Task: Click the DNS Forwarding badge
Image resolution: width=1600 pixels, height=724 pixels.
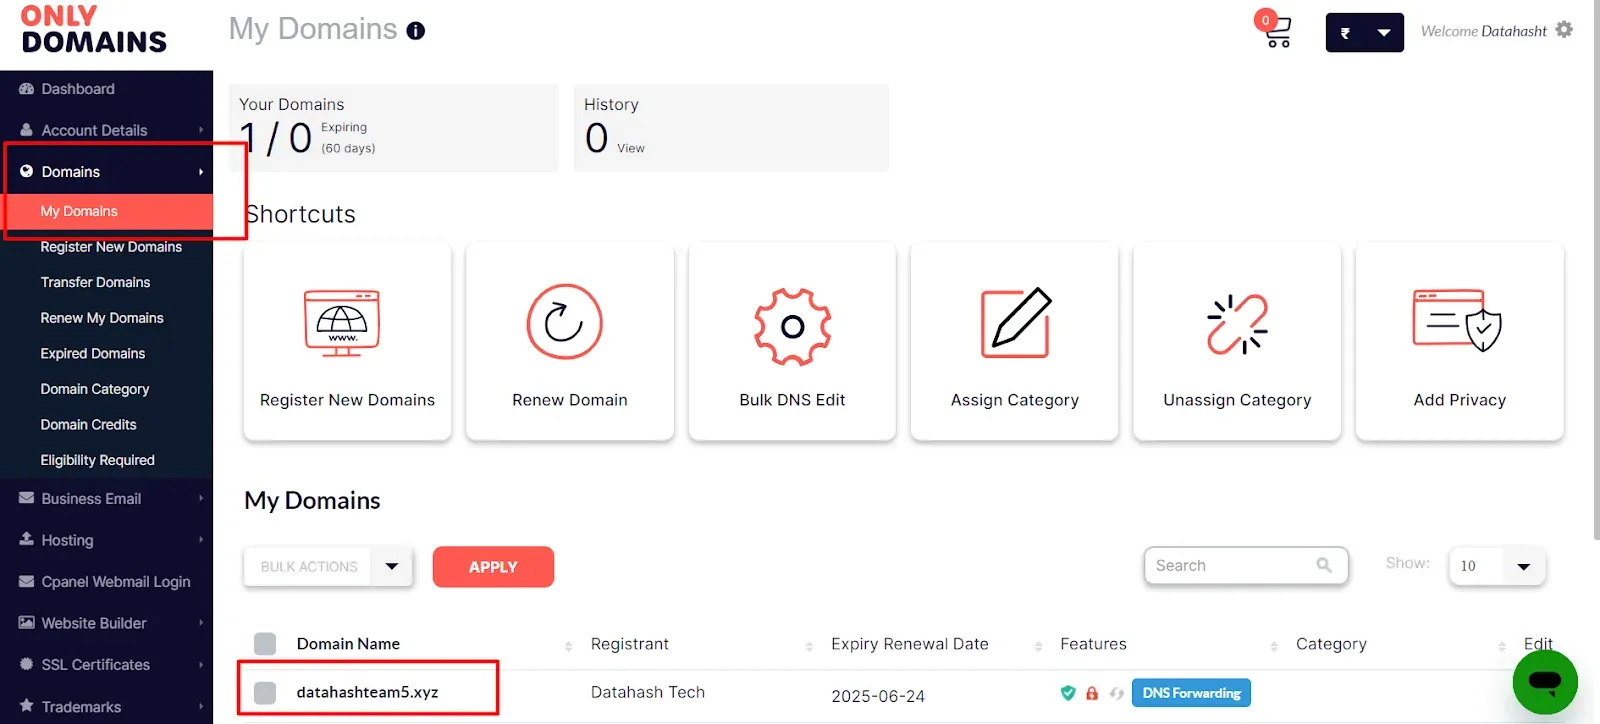Action: click(x=1191, y=693)
